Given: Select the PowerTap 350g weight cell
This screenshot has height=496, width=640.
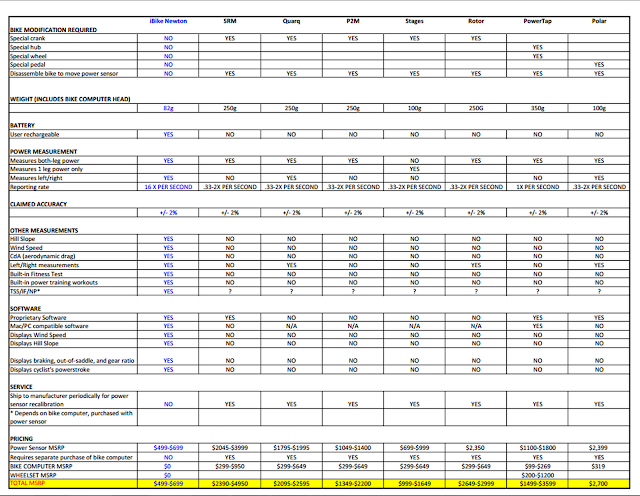Looking at the screenshot, I should [536, 107].
